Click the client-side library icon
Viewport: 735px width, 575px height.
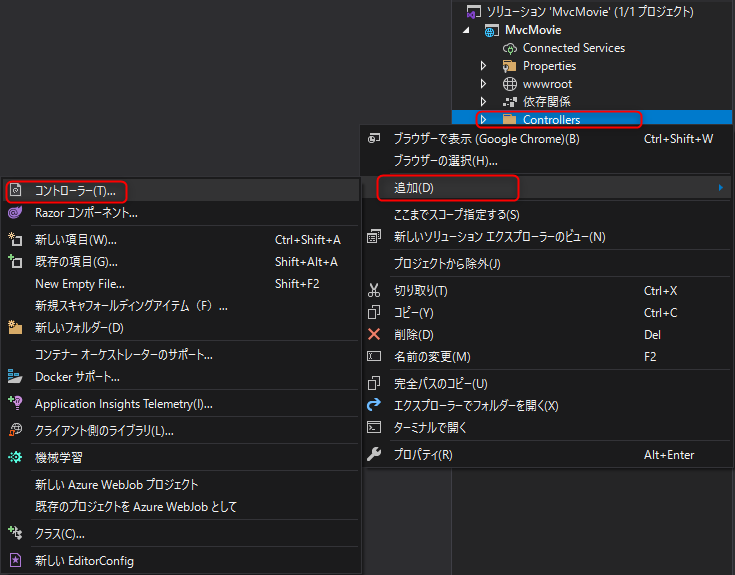[15, 430]
